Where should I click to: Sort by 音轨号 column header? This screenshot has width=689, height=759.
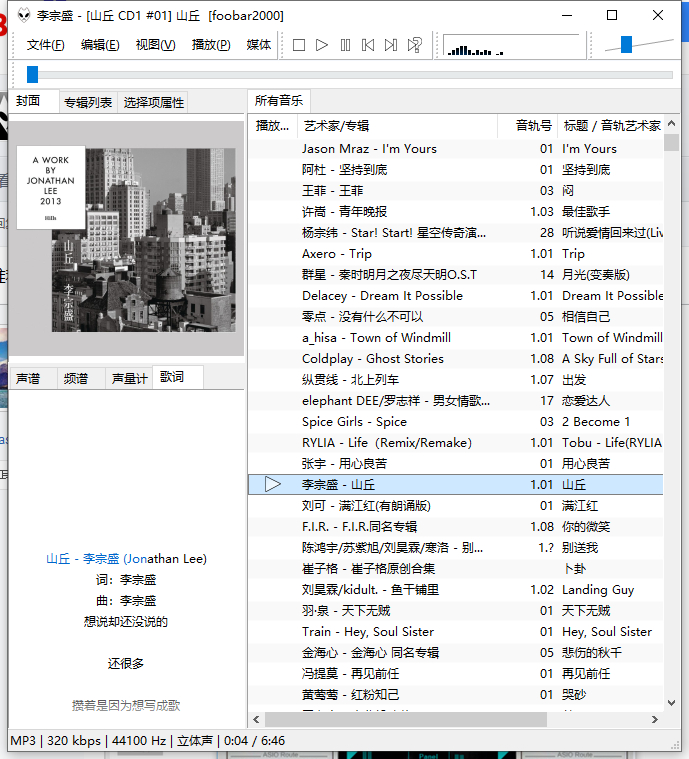tap(528, 126)
